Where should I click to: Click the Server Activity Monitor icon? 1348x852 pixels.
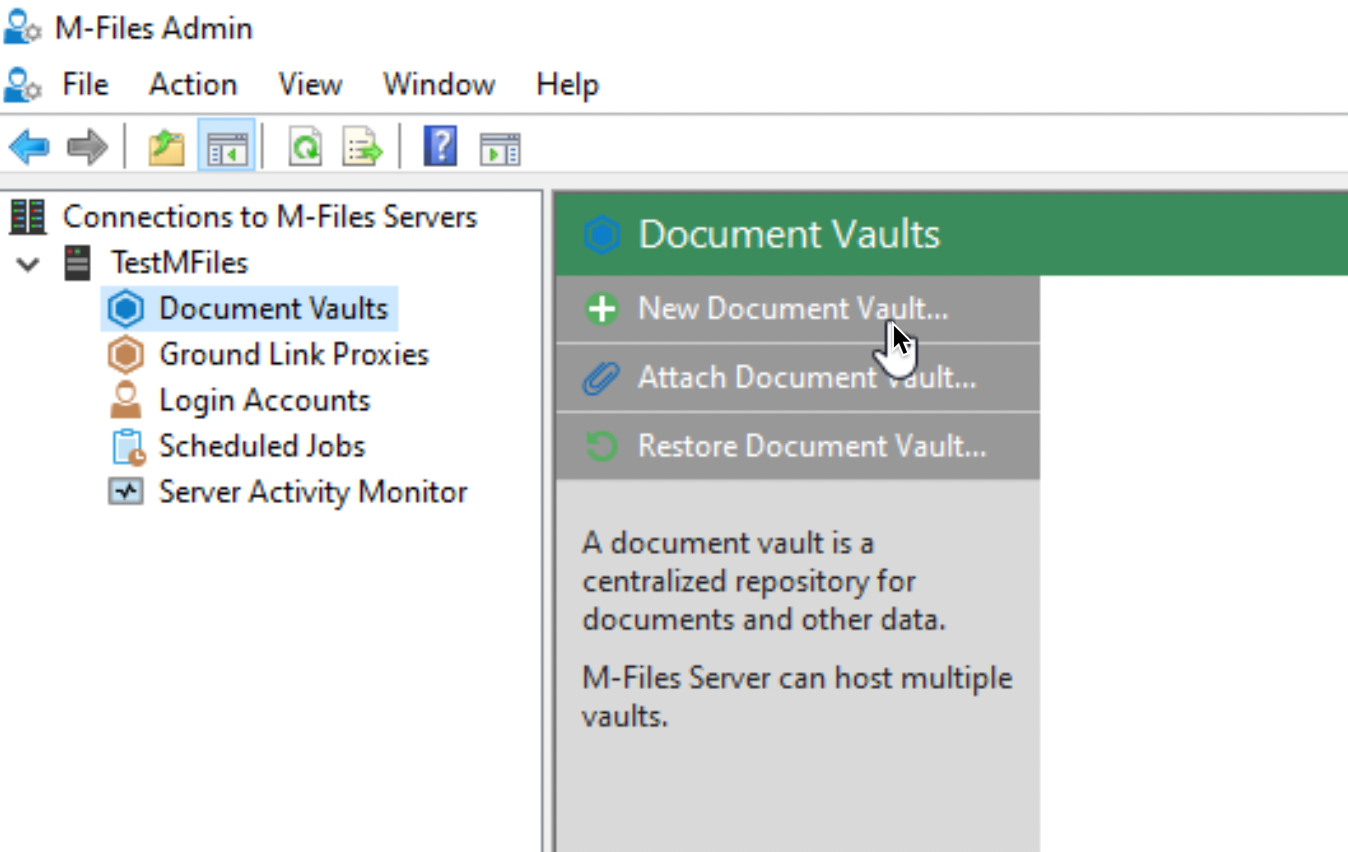point(126,492)
